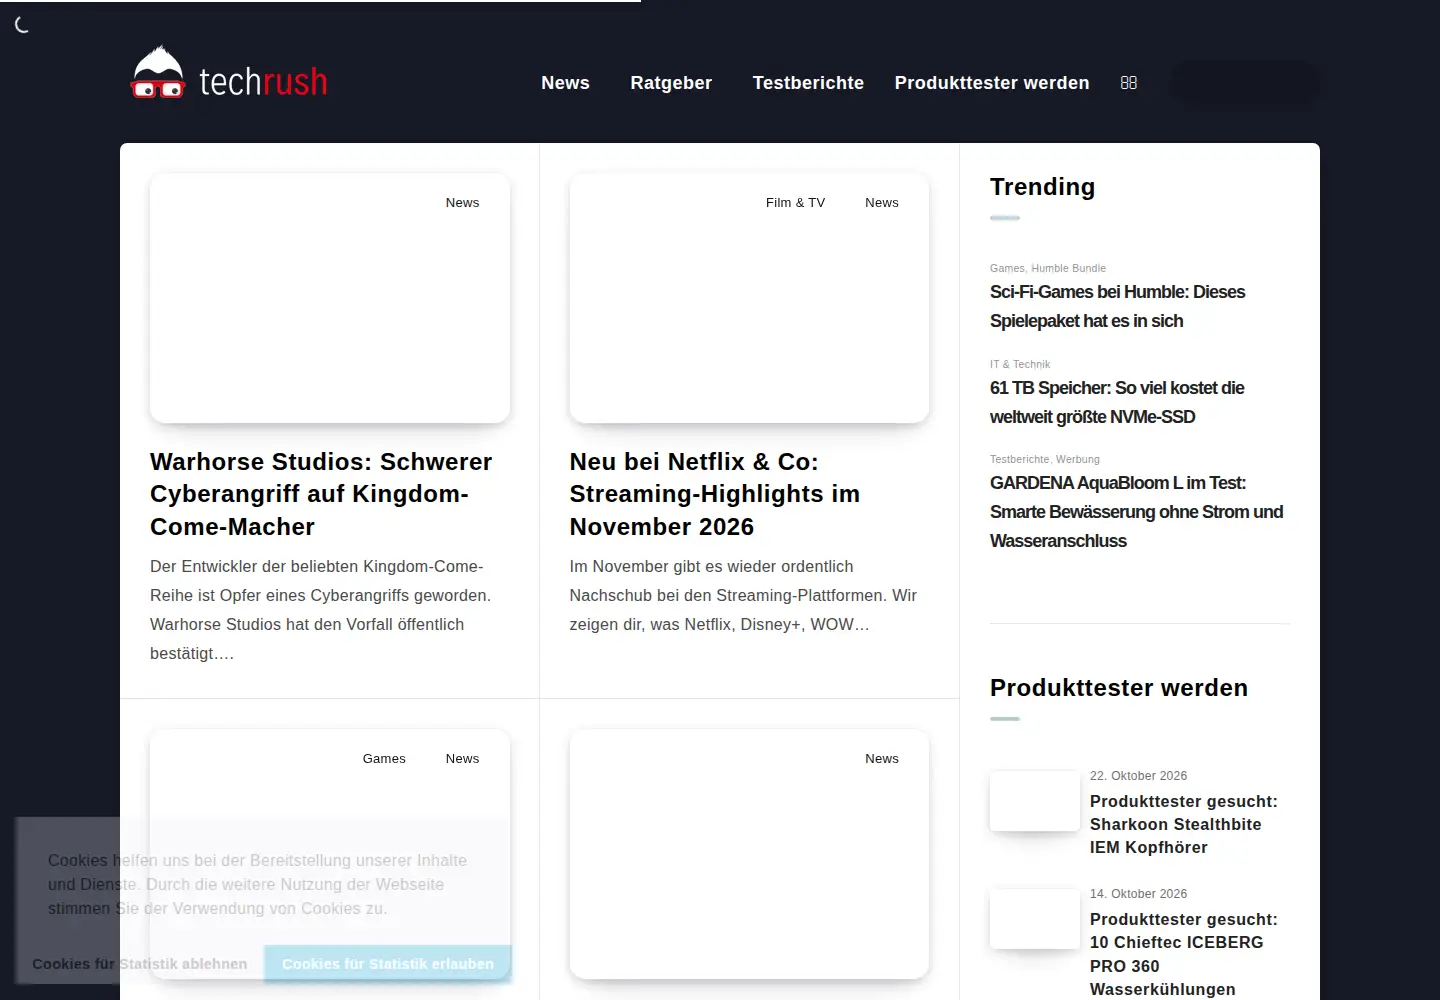Click the Im November gibt es excerpt text
The image size is (1440, 1000).
(x=743, y=595)
